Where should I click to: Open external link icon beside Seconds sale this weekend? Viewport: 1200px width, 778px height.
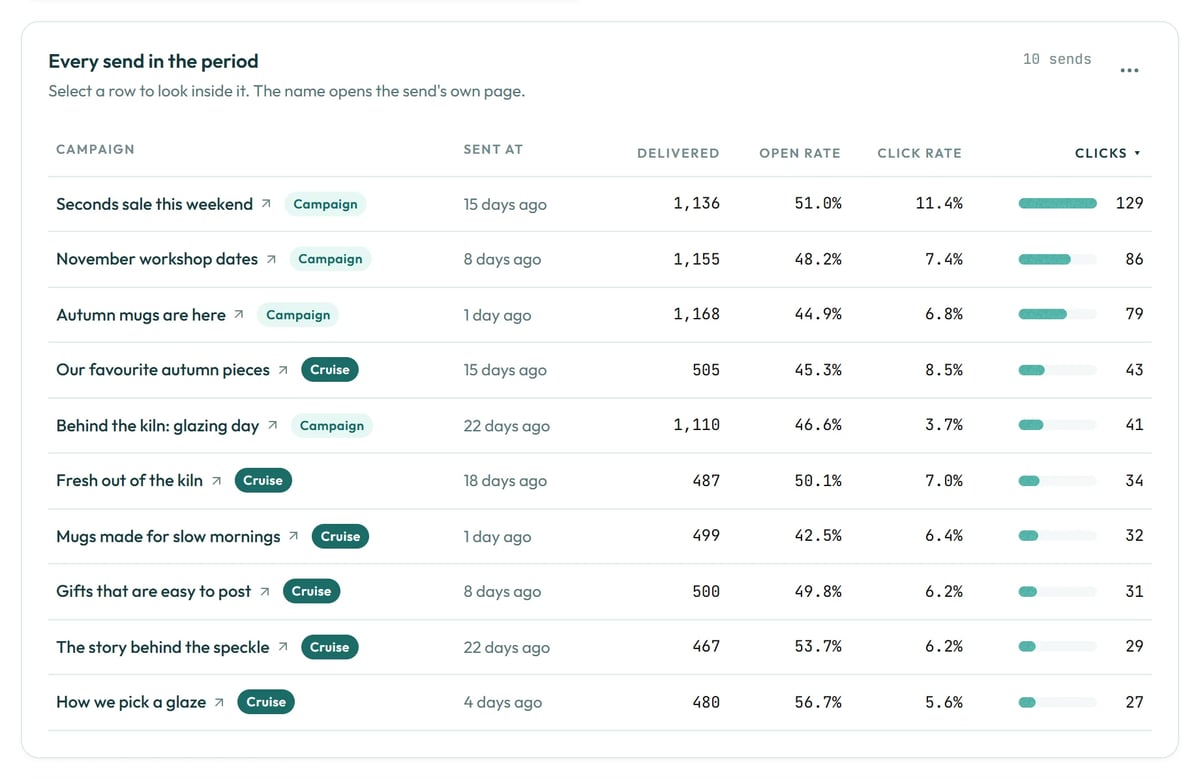(x=266, y=204)
